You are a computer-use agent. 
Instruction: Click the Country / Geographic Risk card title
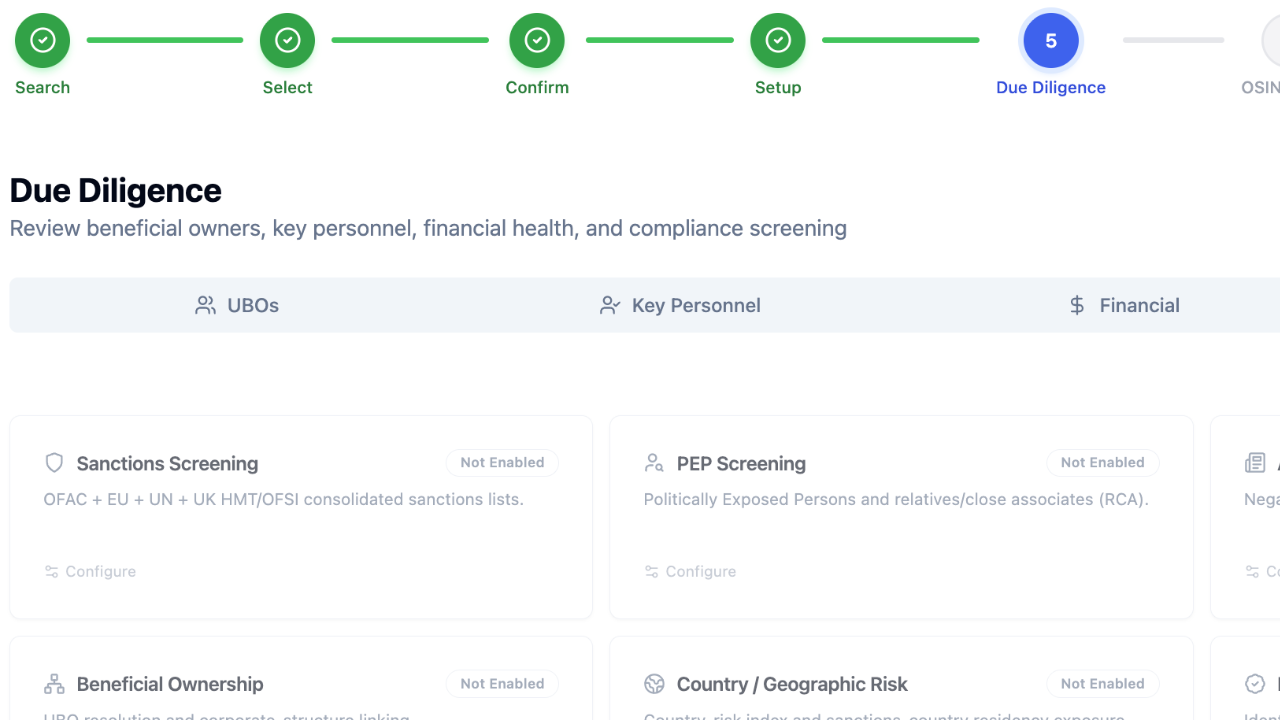792,685
